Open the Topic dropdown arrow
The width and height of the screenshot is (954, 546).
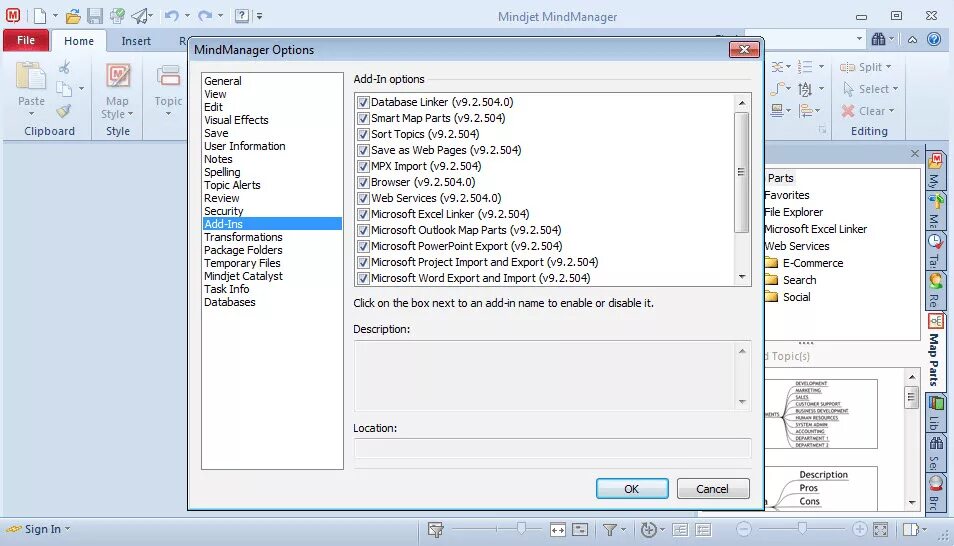(169, 114)
